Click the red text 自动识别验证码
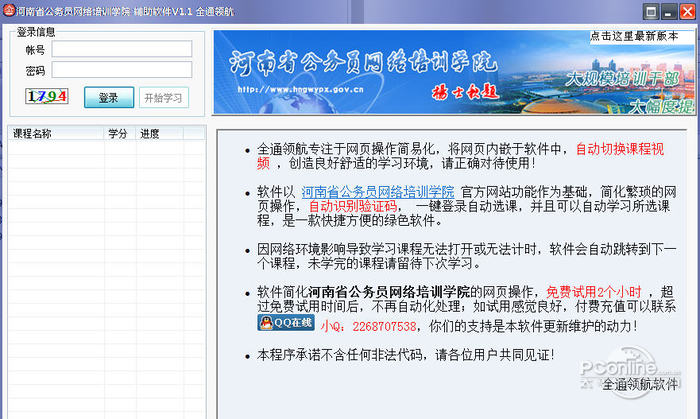The image size is (700, 419). click(353, 206)
